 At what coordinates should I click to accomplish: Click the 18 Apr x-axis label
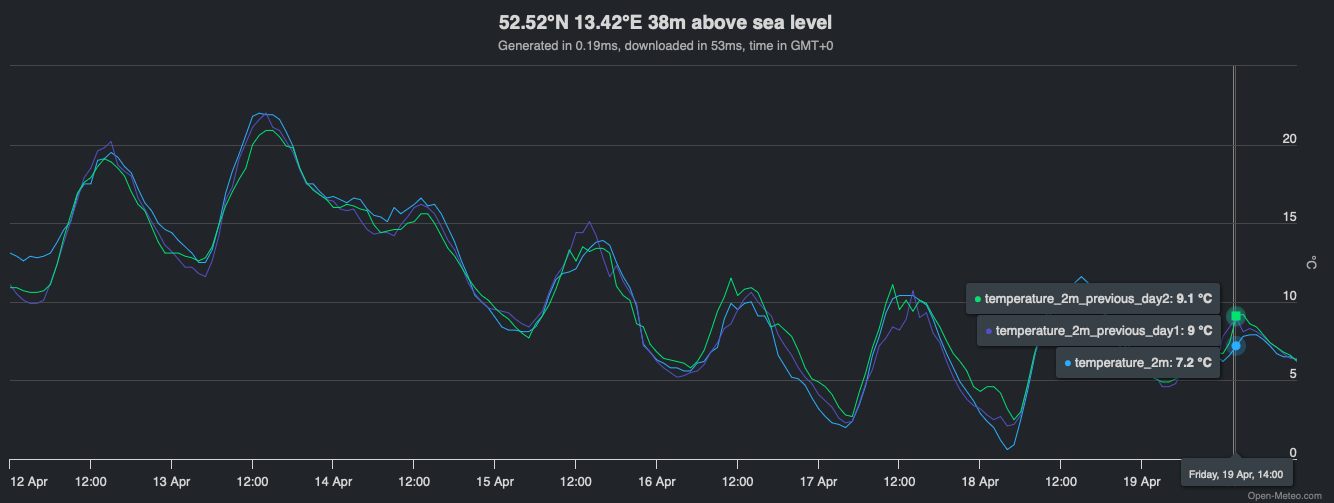pyautogui.click(x=980, y=481)
